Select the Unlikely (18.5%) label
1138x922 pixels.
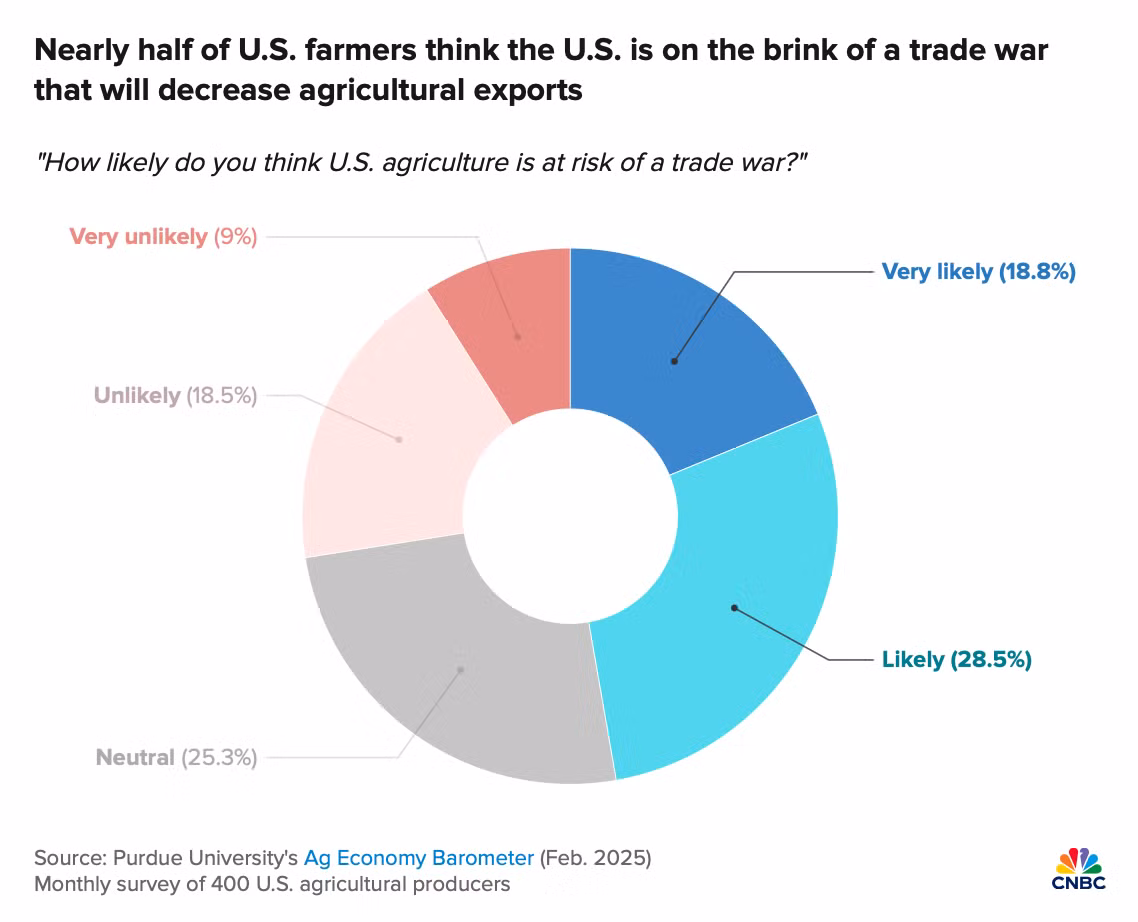coord(175,395)
